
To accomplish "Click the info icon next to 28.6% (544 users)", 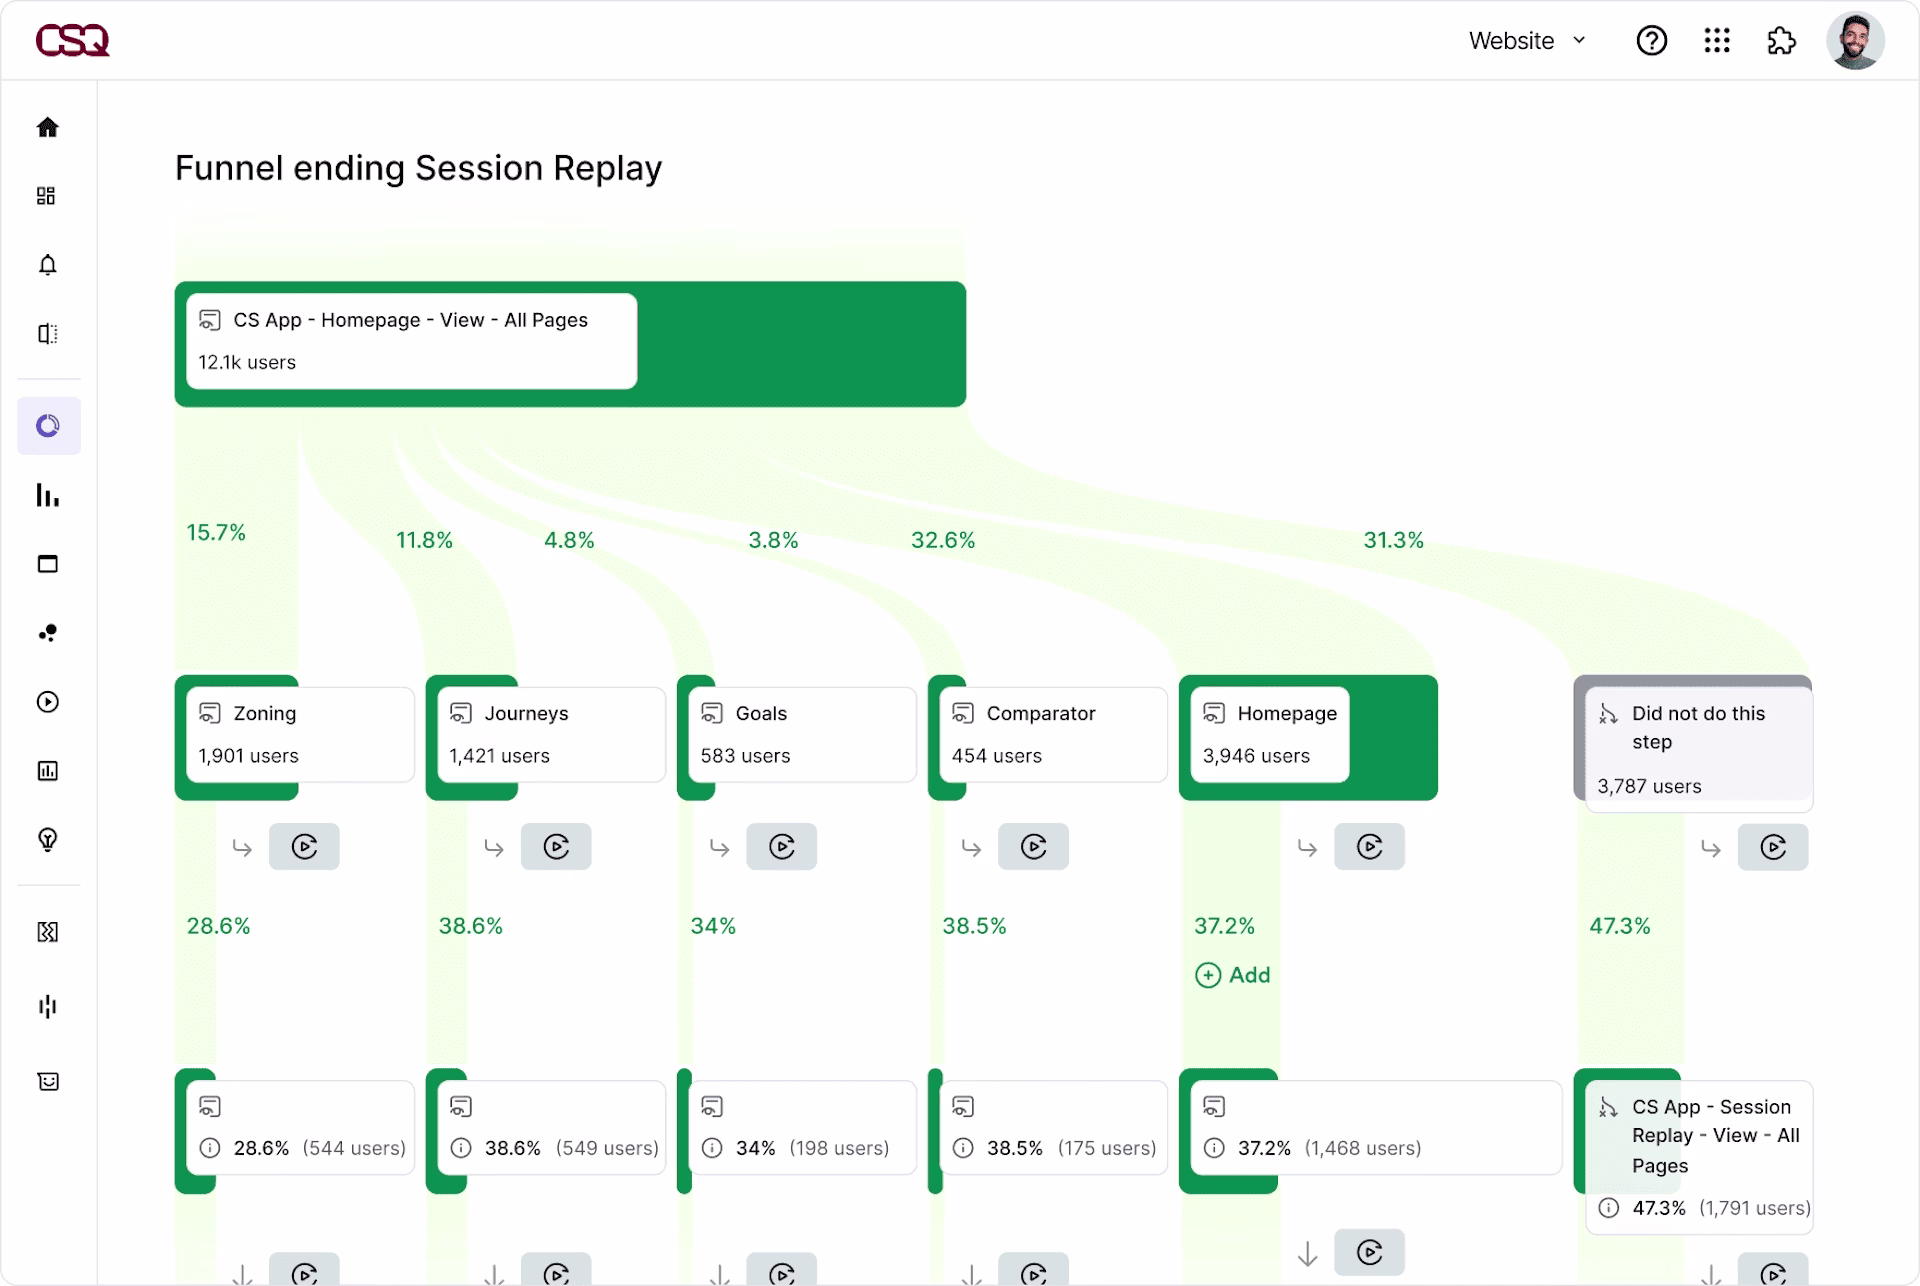I will tap(210, 1148).
